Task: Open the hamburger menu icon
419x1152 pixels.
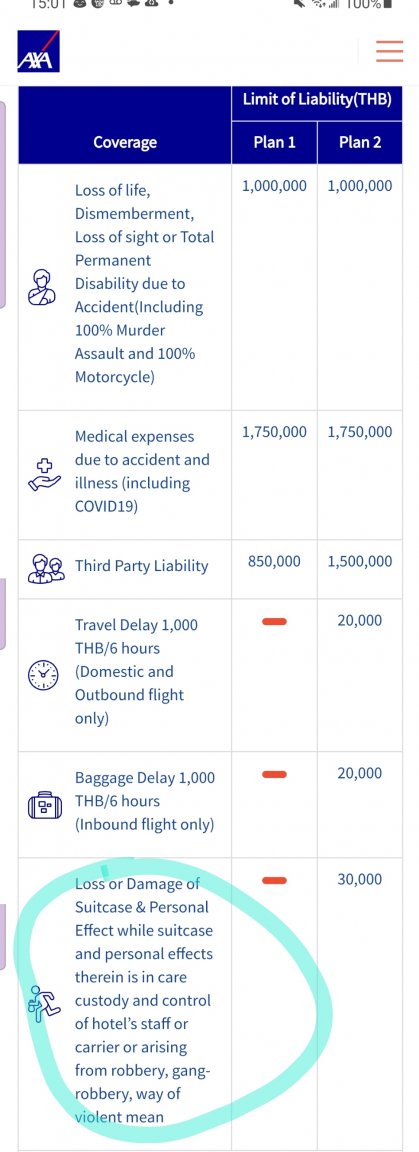Action: pos(390,51)
